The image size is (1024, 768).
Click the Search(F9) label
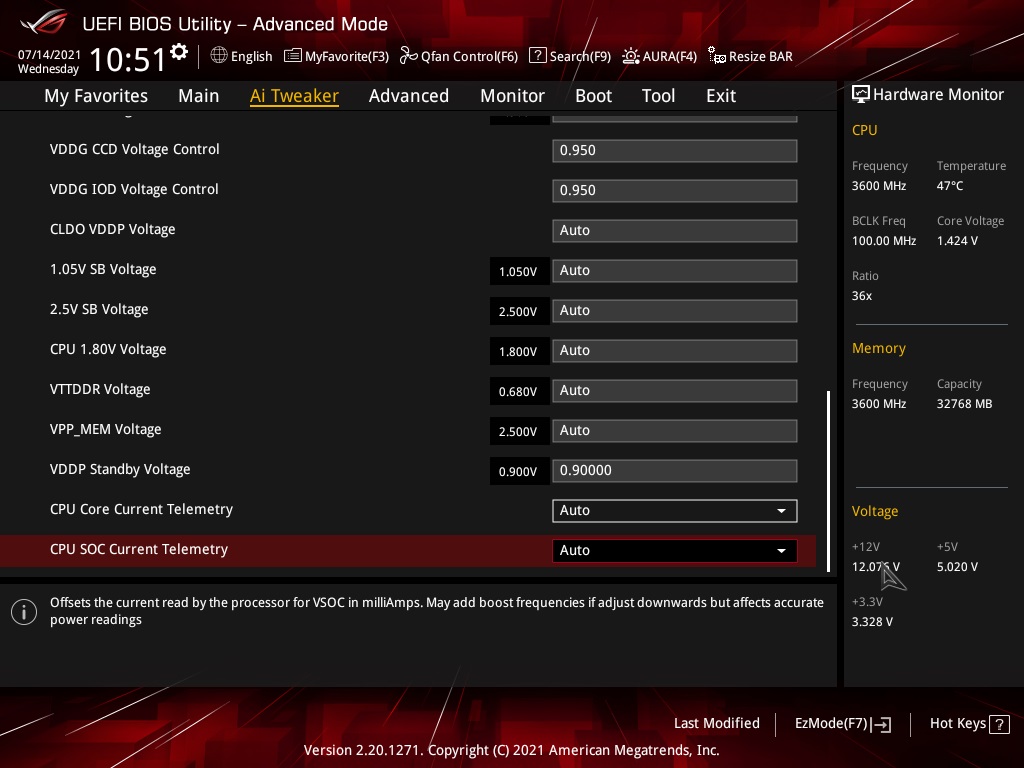click(580, 57)
